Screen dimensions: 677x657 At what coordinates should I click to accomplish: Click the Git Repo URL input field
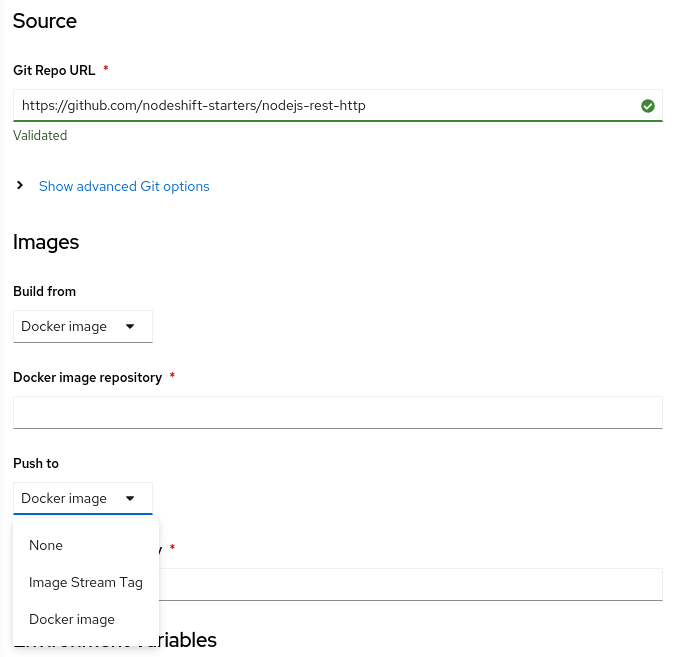338,106
